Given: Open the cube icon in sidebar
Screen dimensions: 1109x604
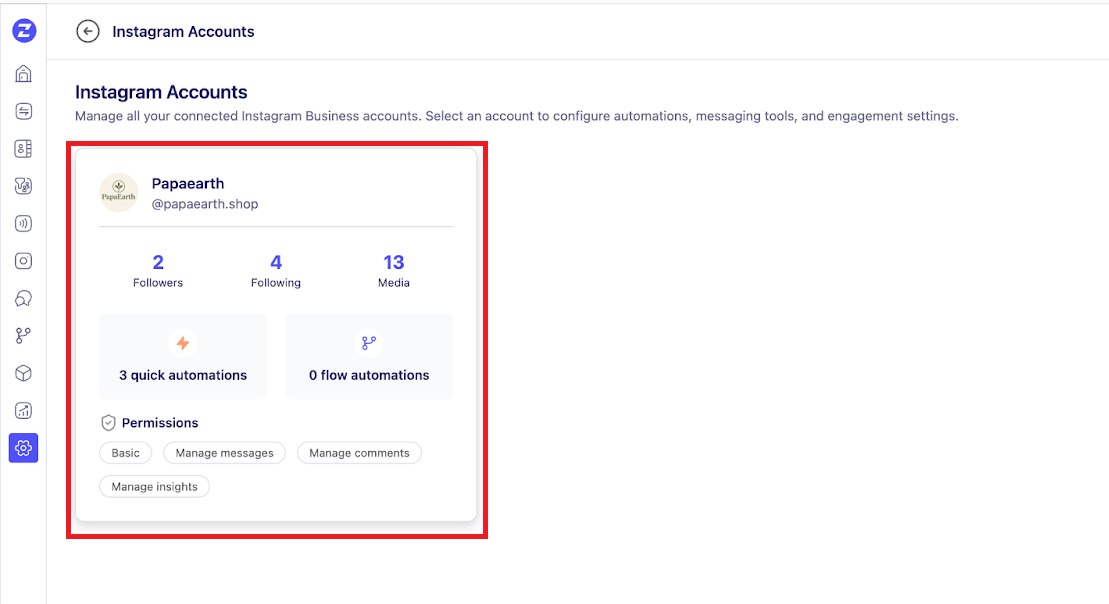Looking at the screenshot, I should click(24, 373).
